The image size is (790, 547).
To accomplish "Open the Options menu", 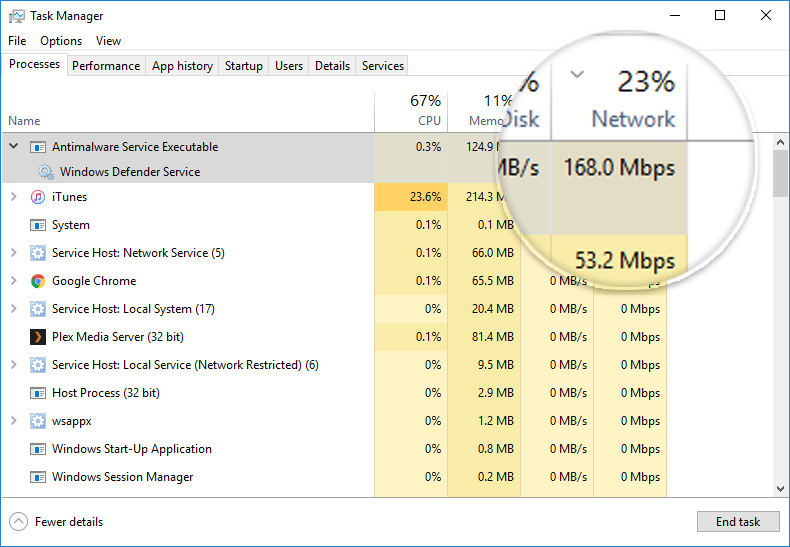I will click(x=61, y=41).
